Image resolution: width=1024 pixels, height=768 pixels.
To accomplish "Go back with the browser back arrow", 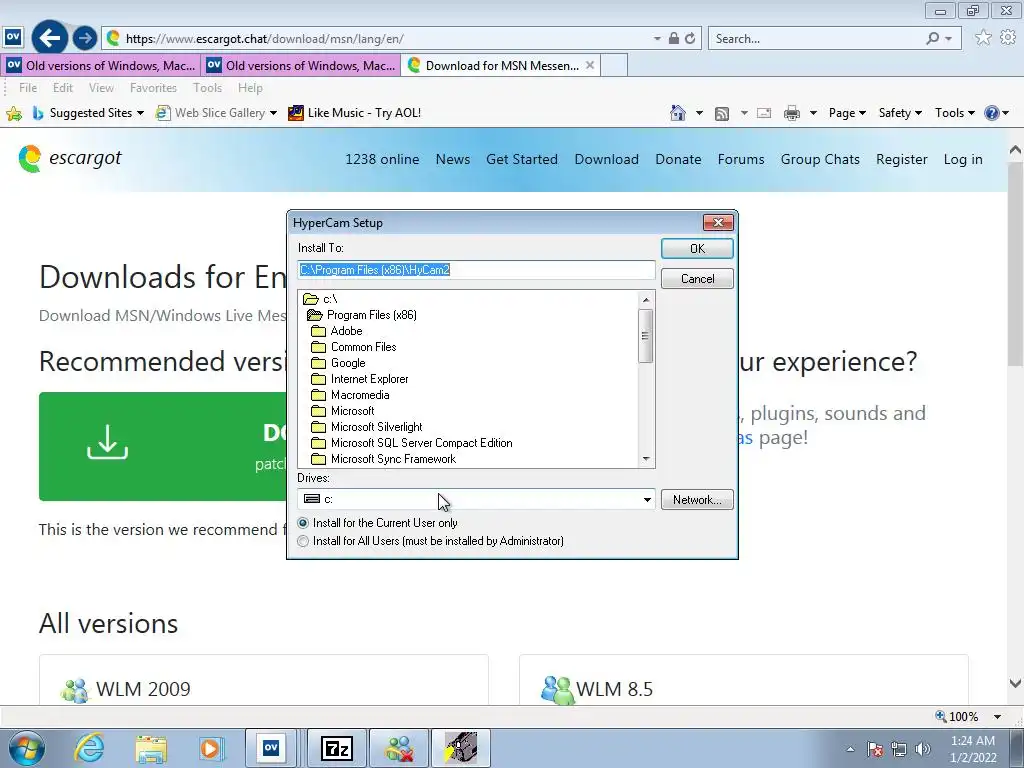I will click(50, 39).
